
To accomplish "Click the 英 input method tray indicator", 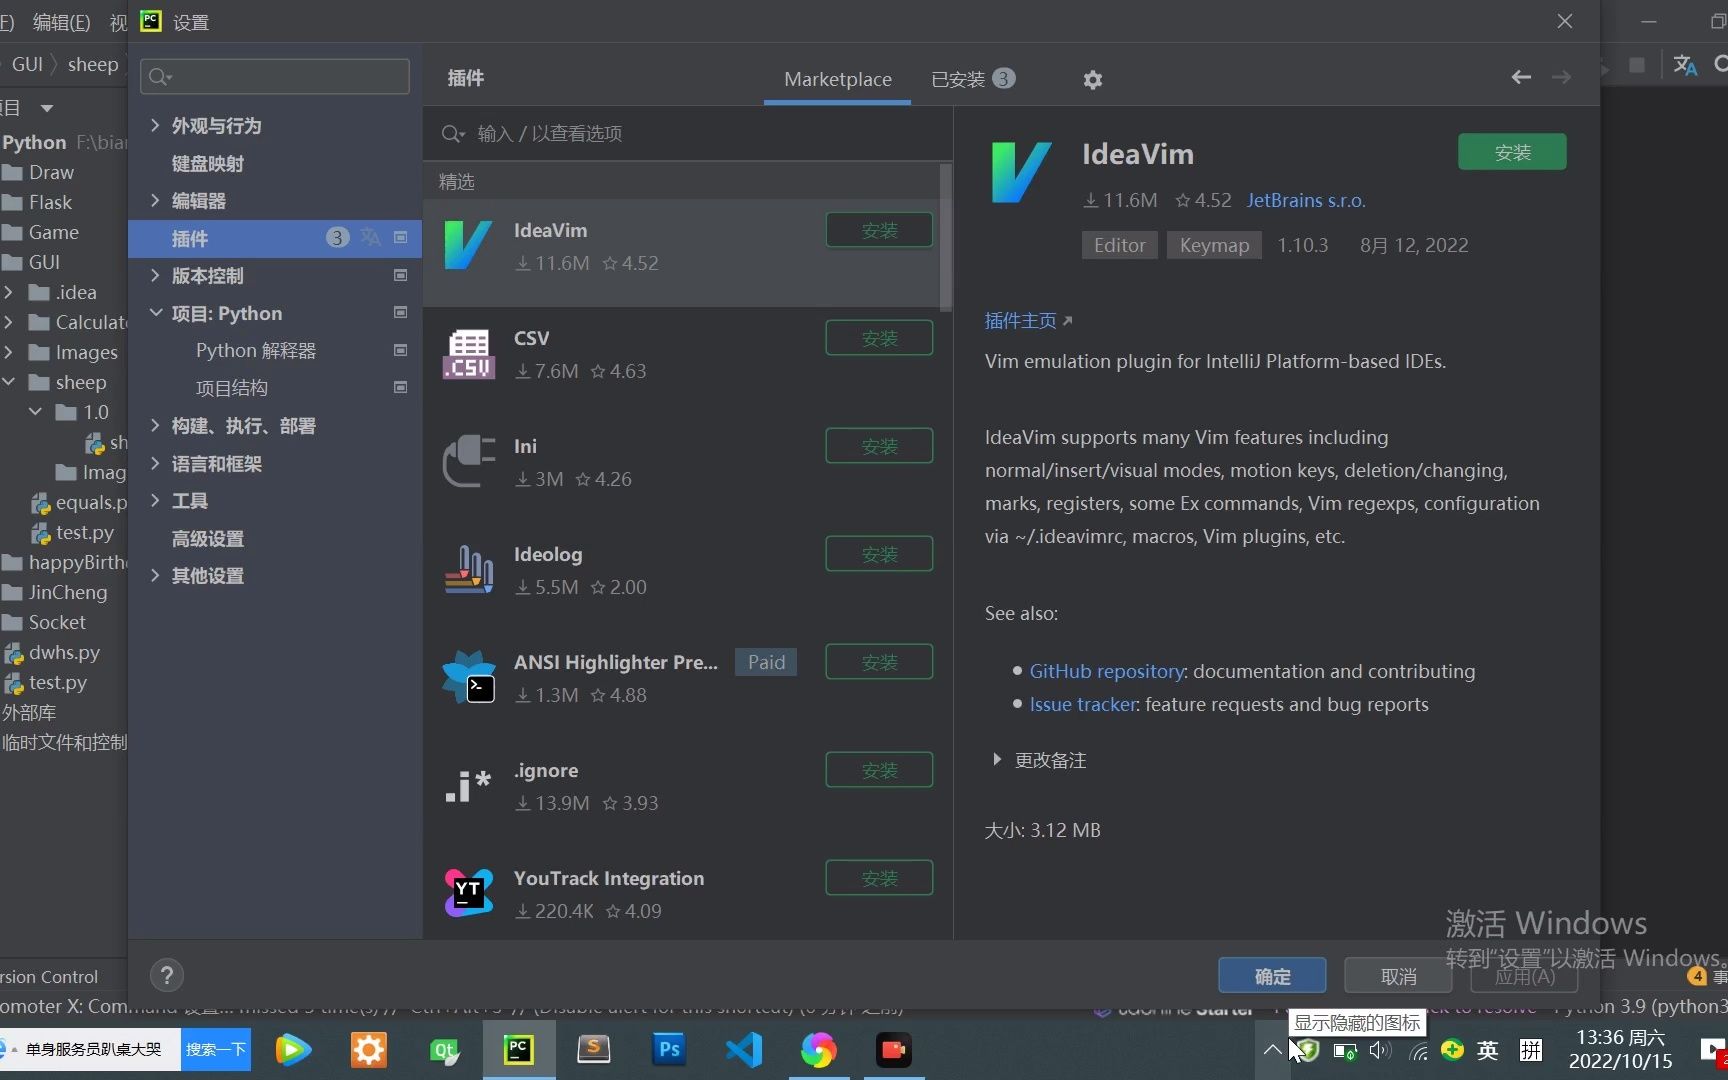I will (1487, 1050).
